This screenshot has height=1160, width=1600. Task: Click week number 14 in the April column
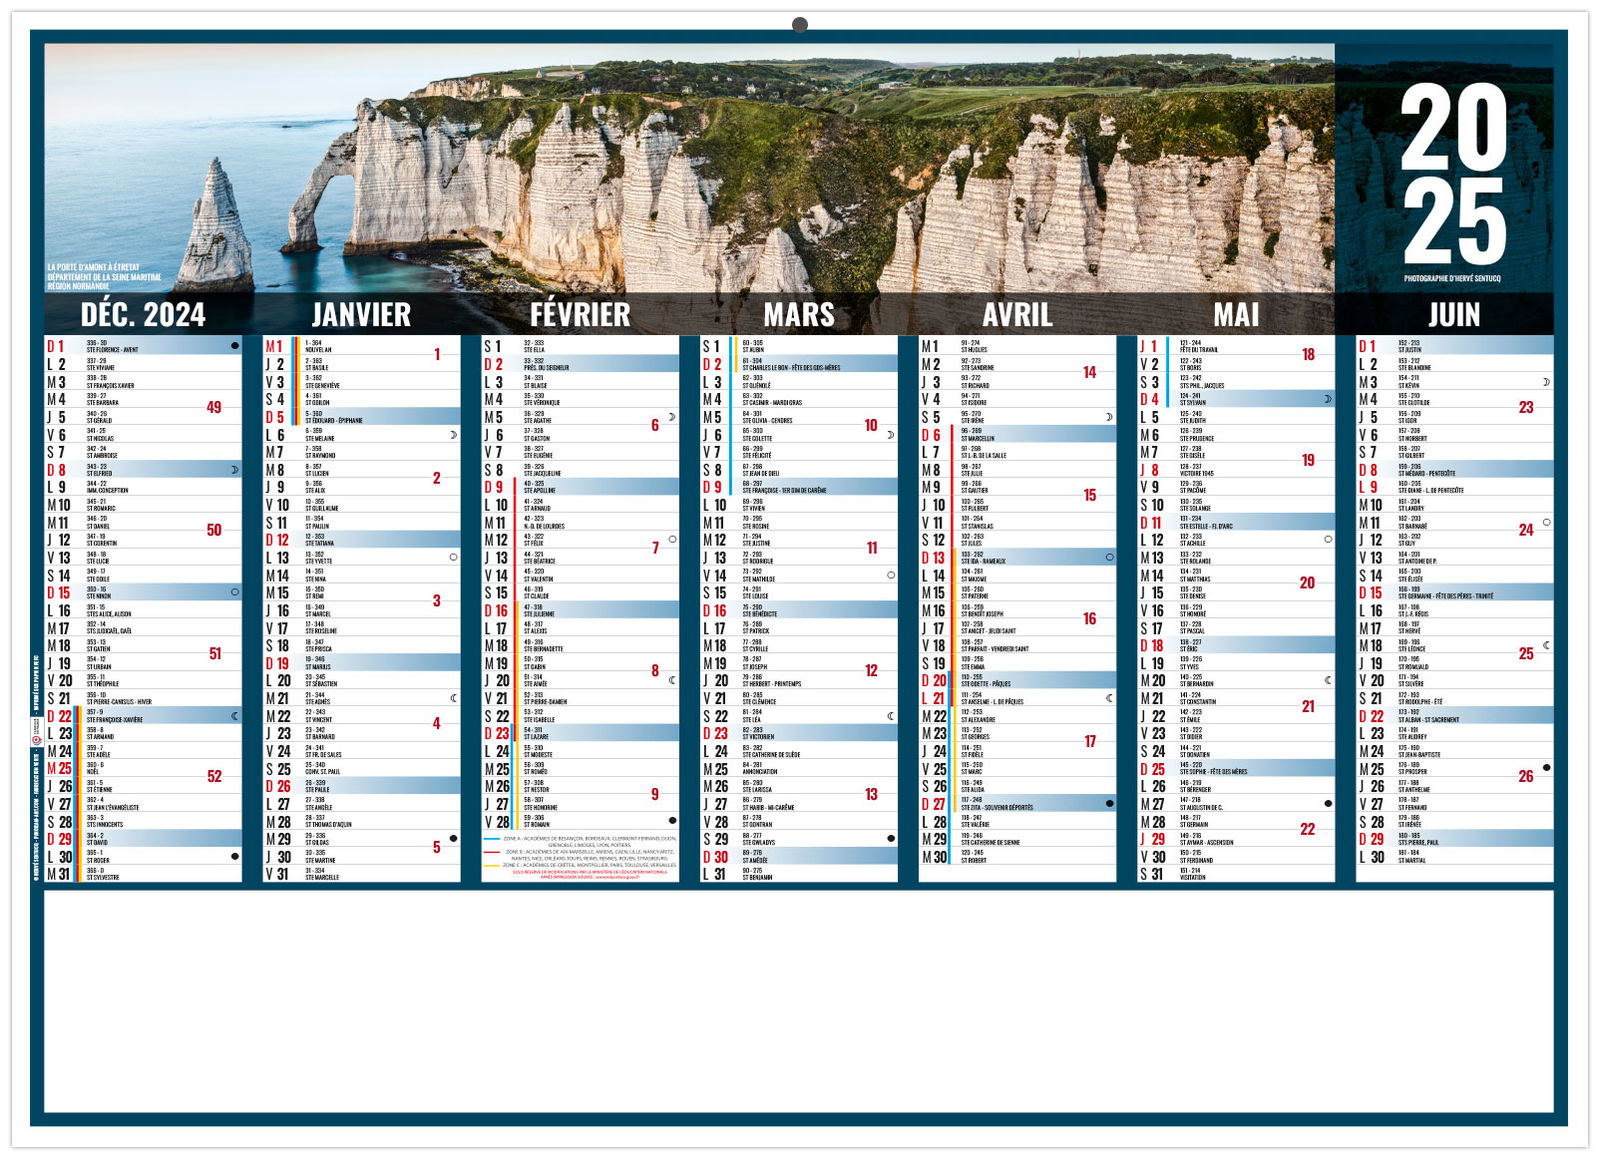1090,372
